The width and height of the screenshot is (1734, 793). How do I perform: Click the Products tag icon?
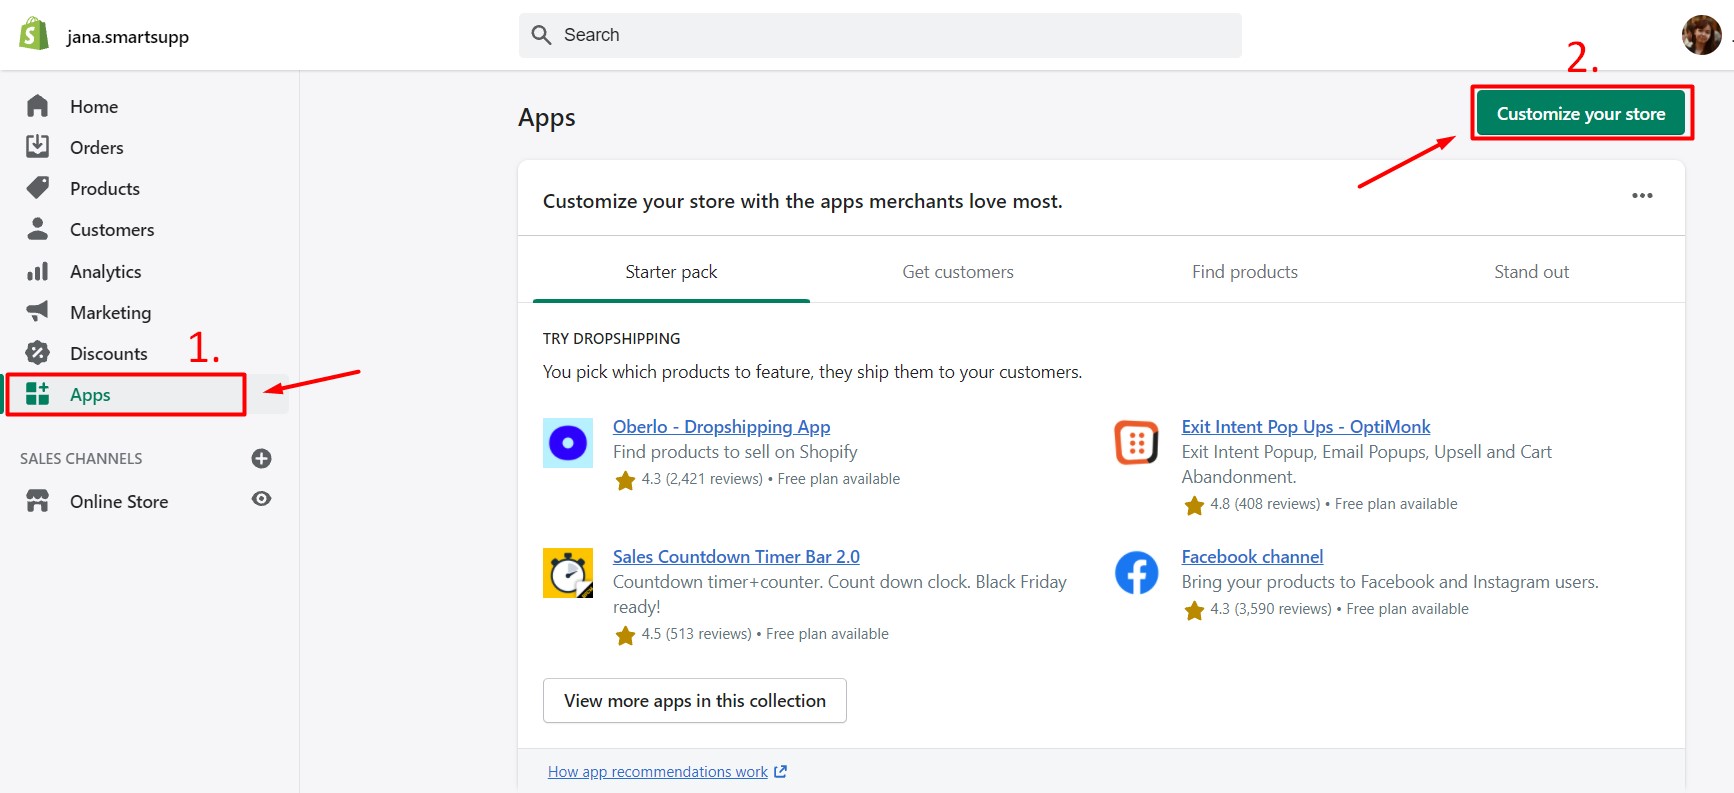[38, 188]
